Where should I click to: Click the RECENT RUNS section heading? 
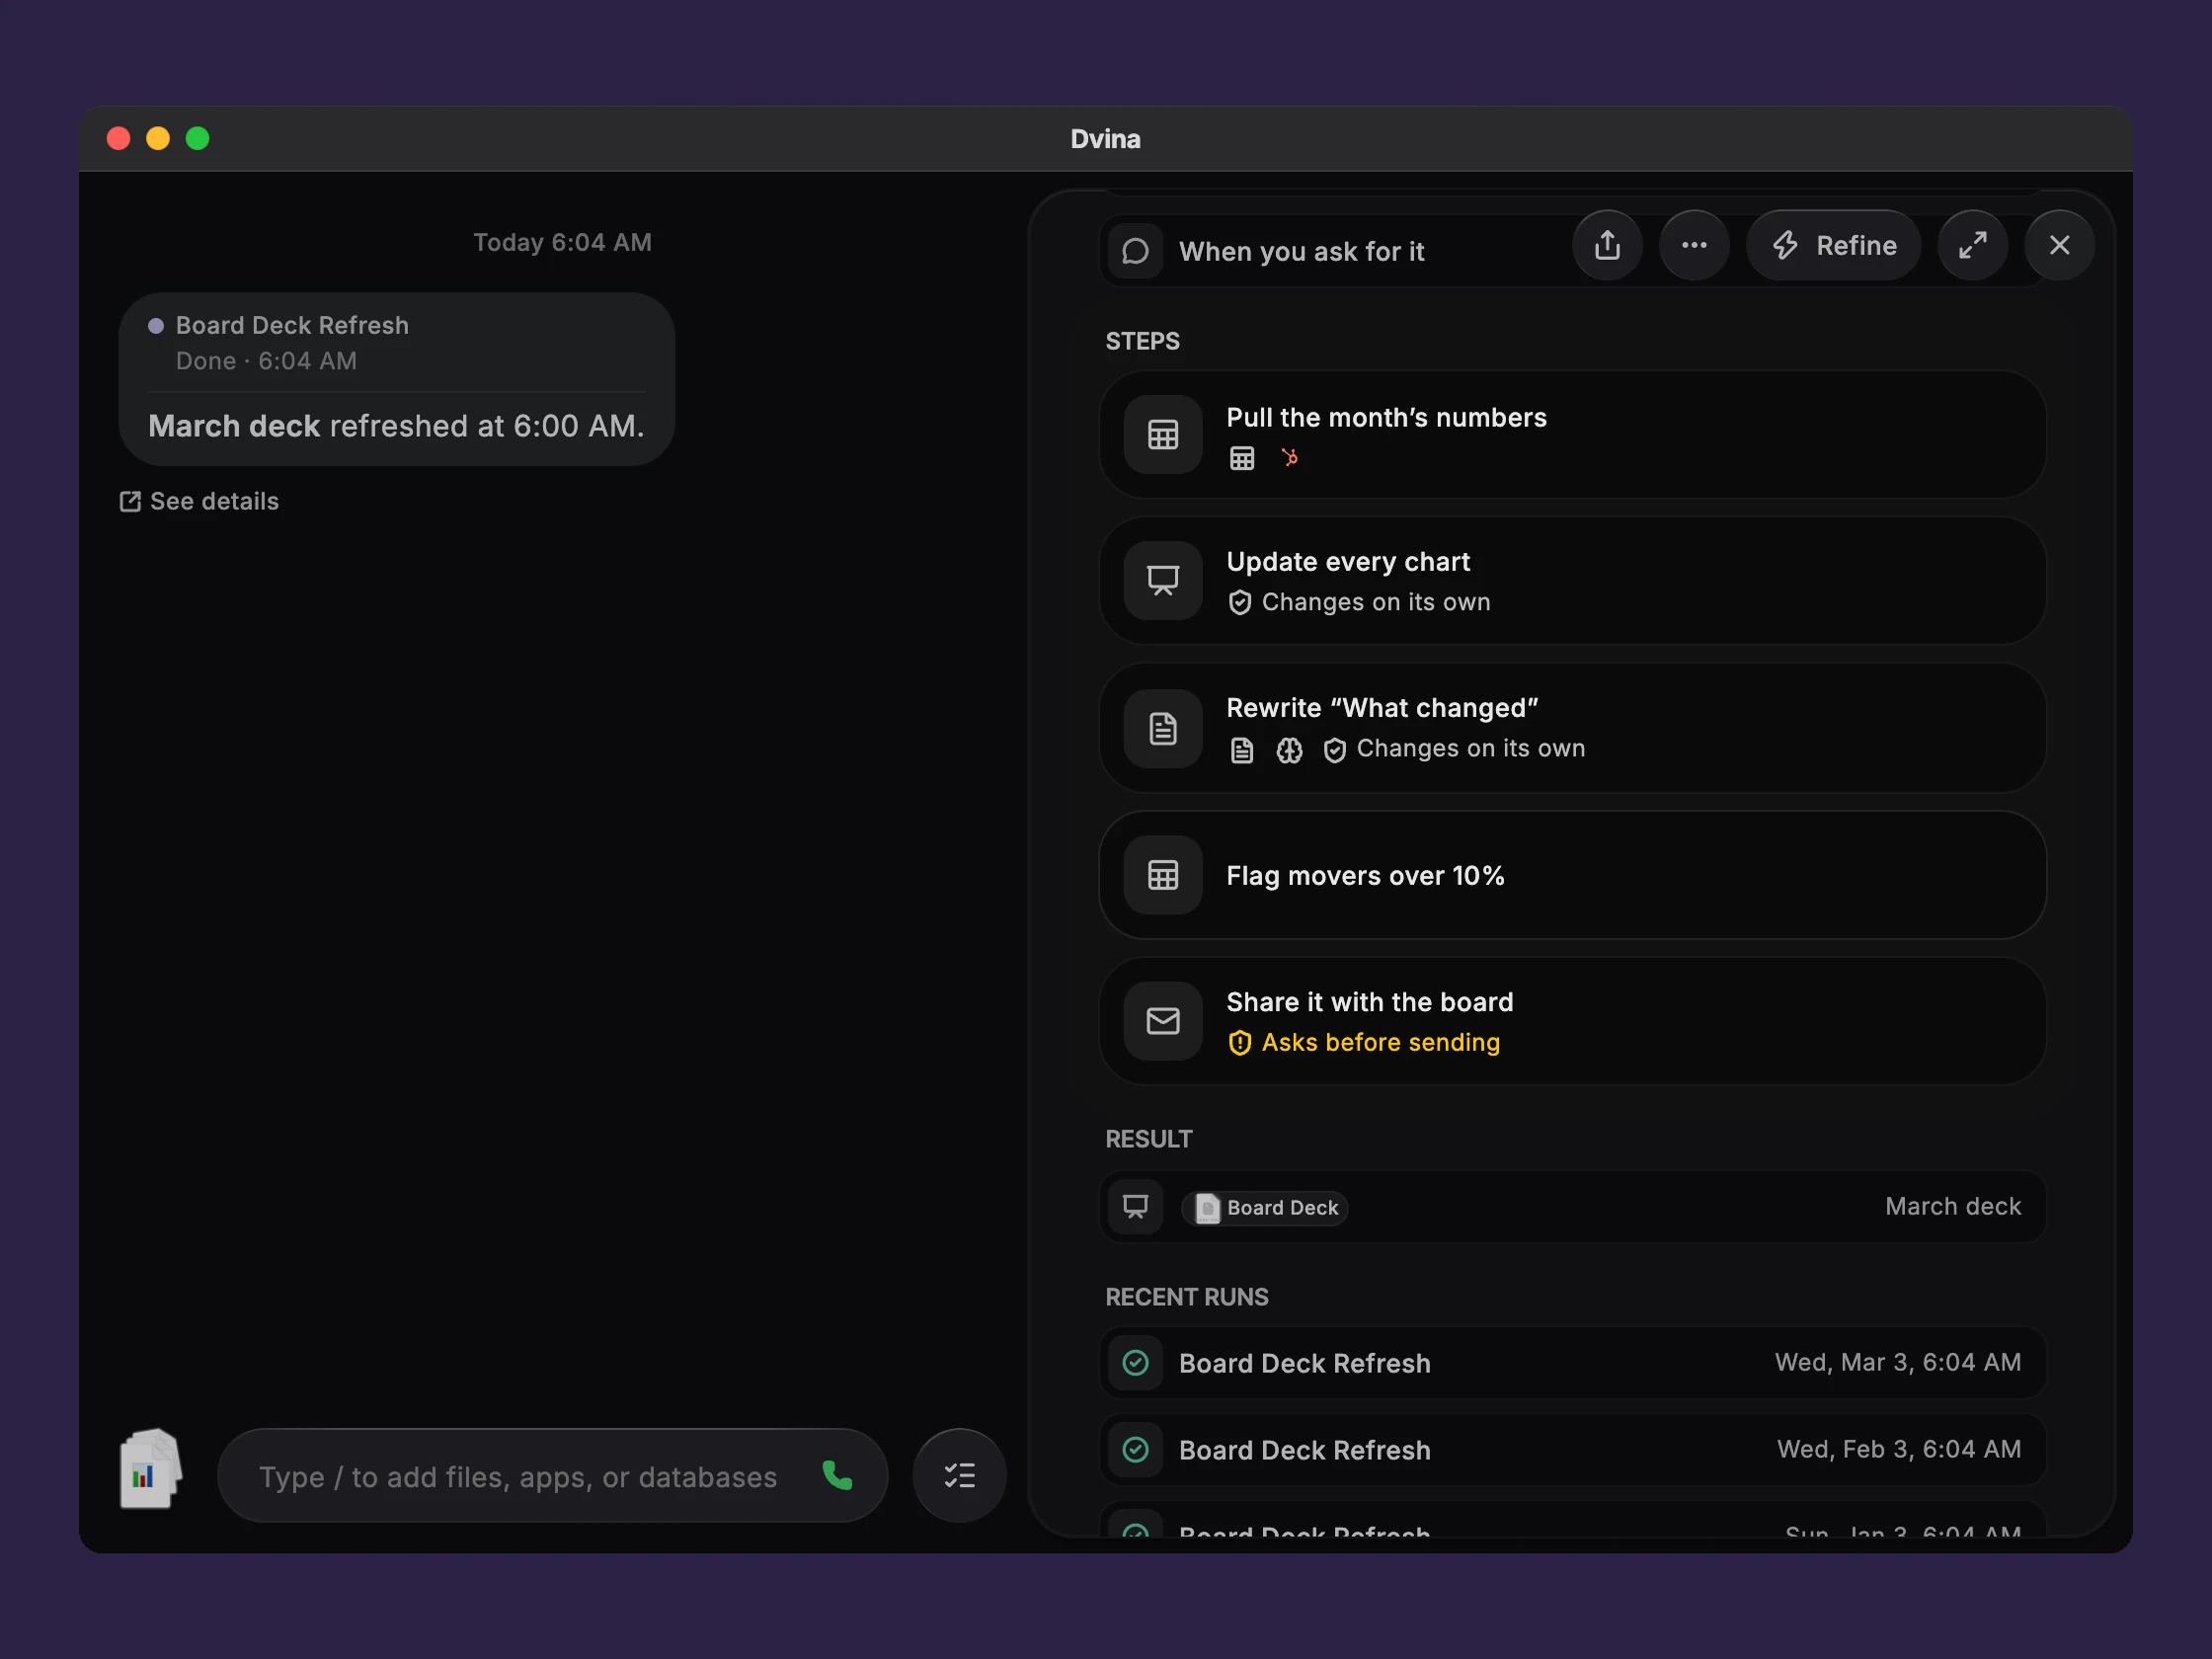click(1186, 1297)
